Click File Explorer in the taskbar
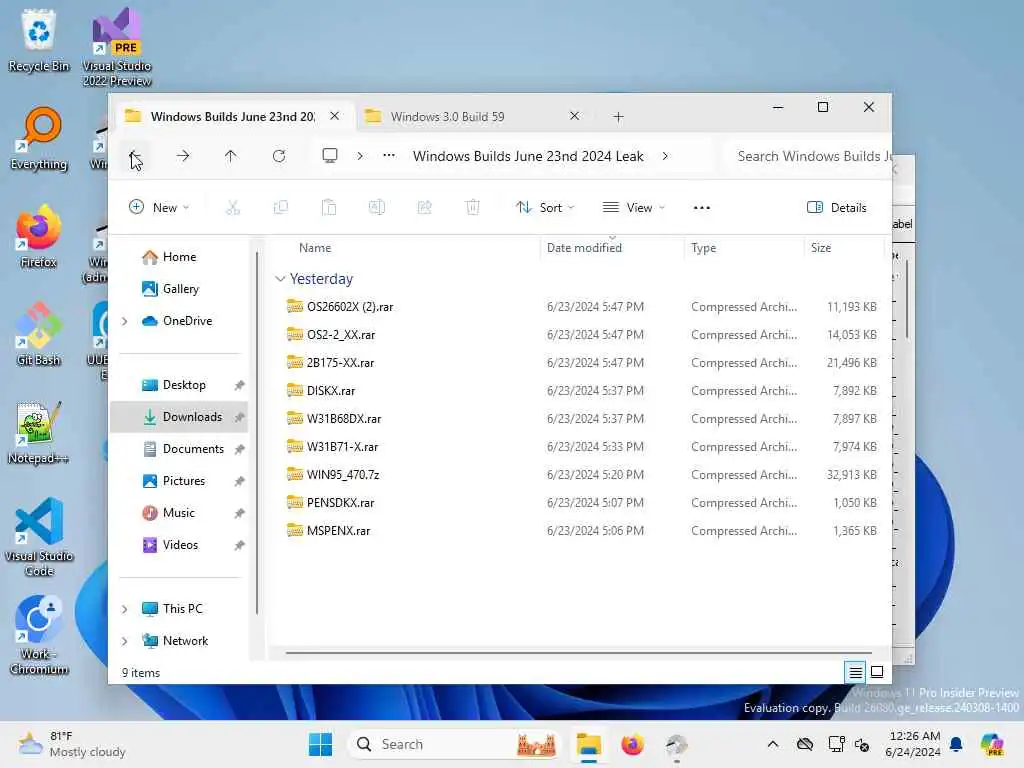Screen dimensions: 1024x768 [588, 744]
